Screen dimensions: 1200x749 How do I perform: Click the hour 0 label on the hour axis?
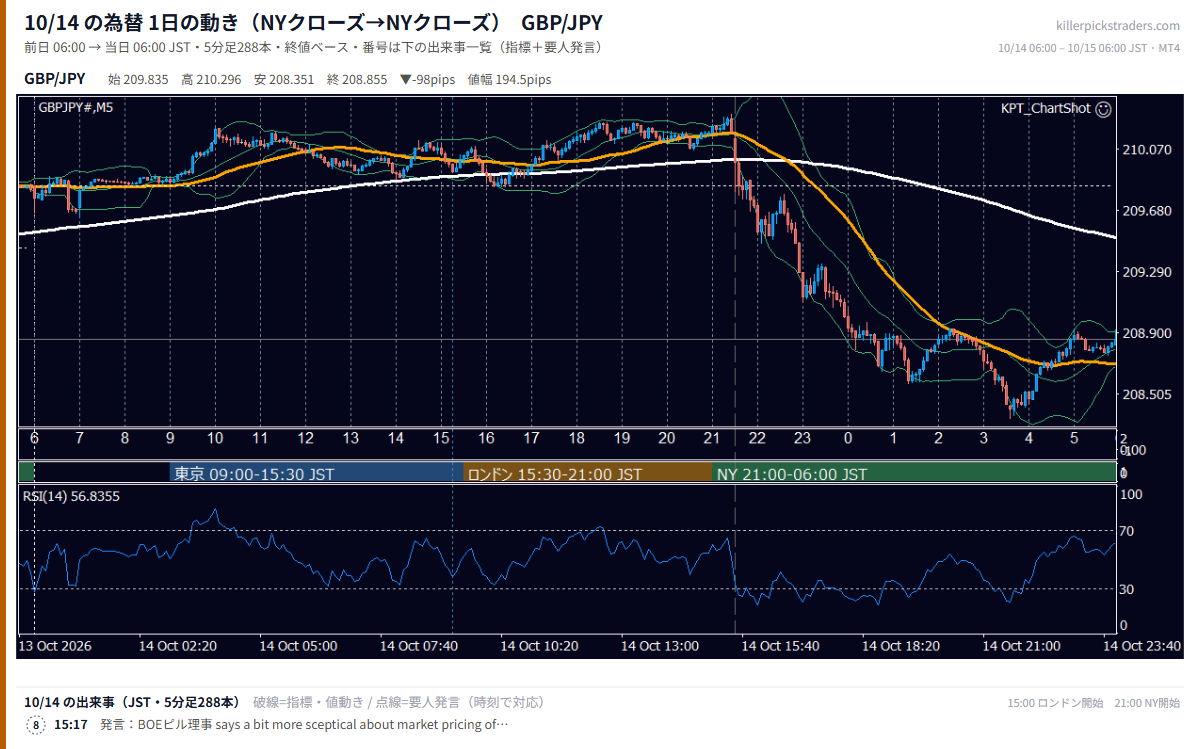click(848, 438)
